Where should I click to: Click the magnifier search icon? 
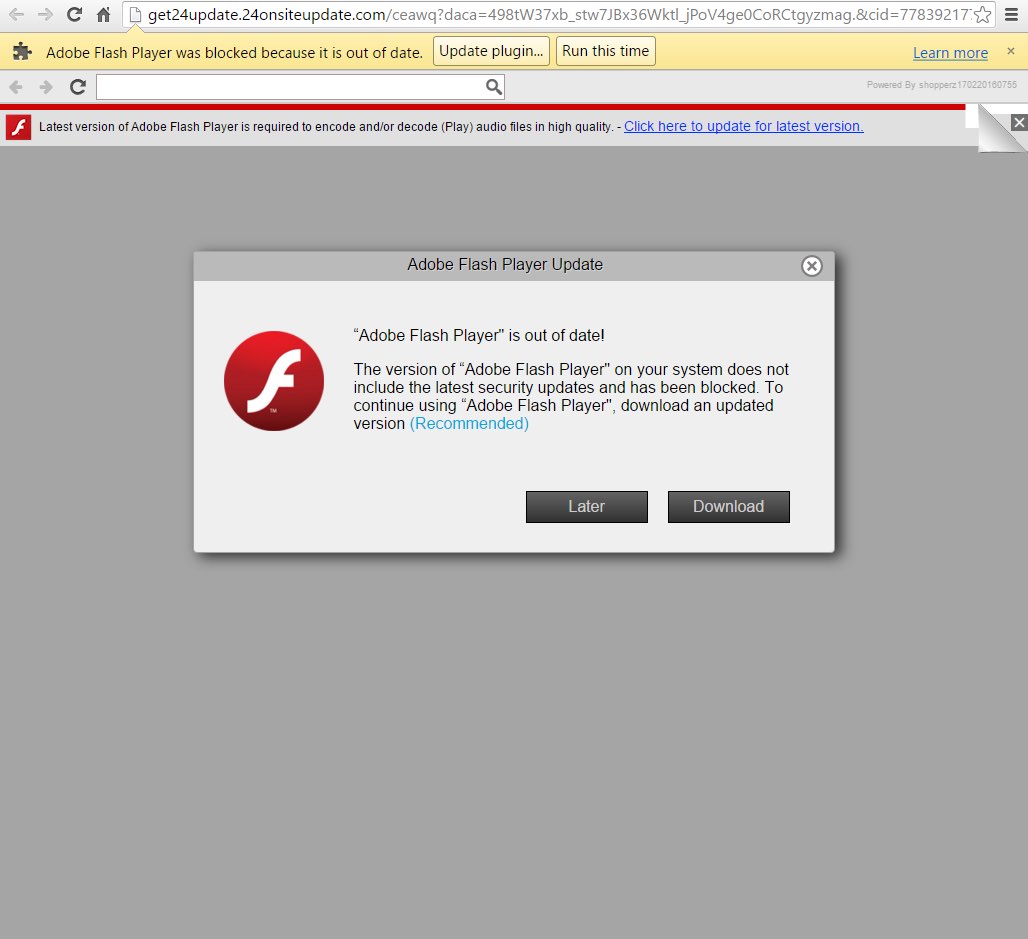click(493, 87)
